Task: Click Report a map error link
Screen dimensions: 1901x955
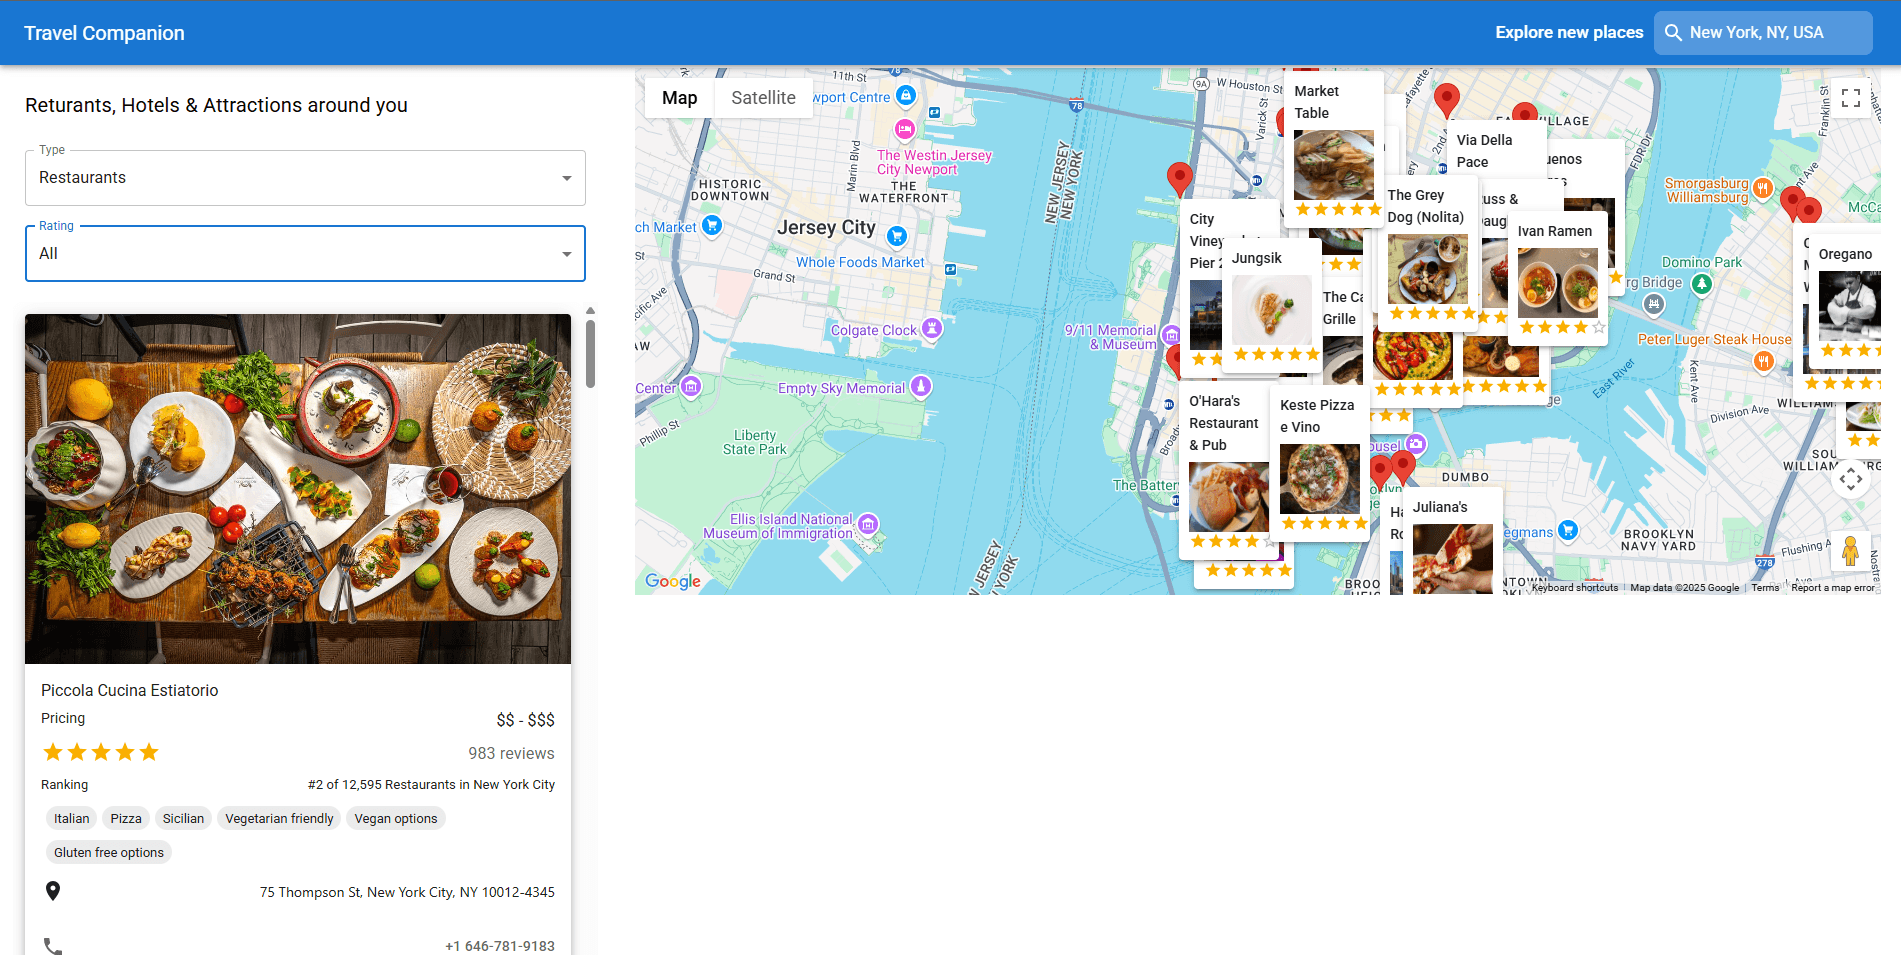Action: coord(1833,588)
